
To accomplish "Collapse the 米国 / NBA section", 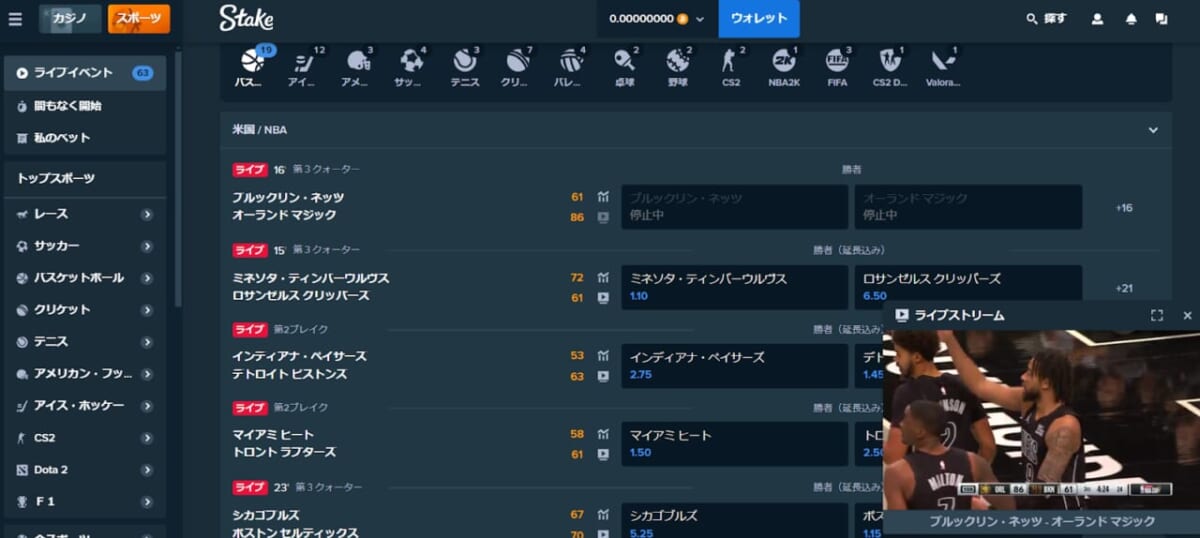I will tap(1153, 130).
